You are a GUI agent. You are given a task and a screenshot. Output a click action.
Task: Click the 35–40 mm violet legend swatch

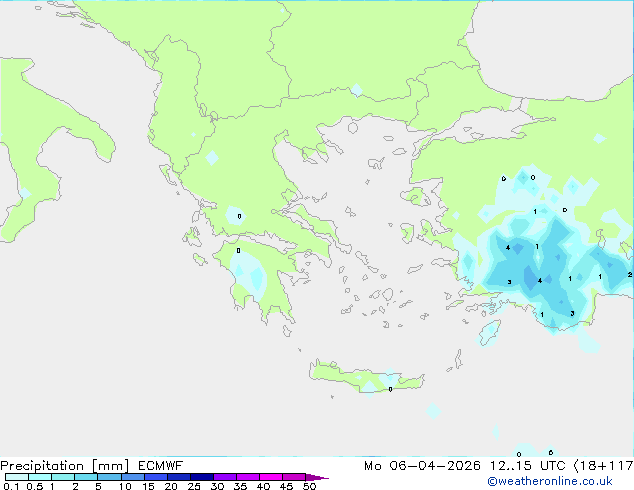point(247,477)
